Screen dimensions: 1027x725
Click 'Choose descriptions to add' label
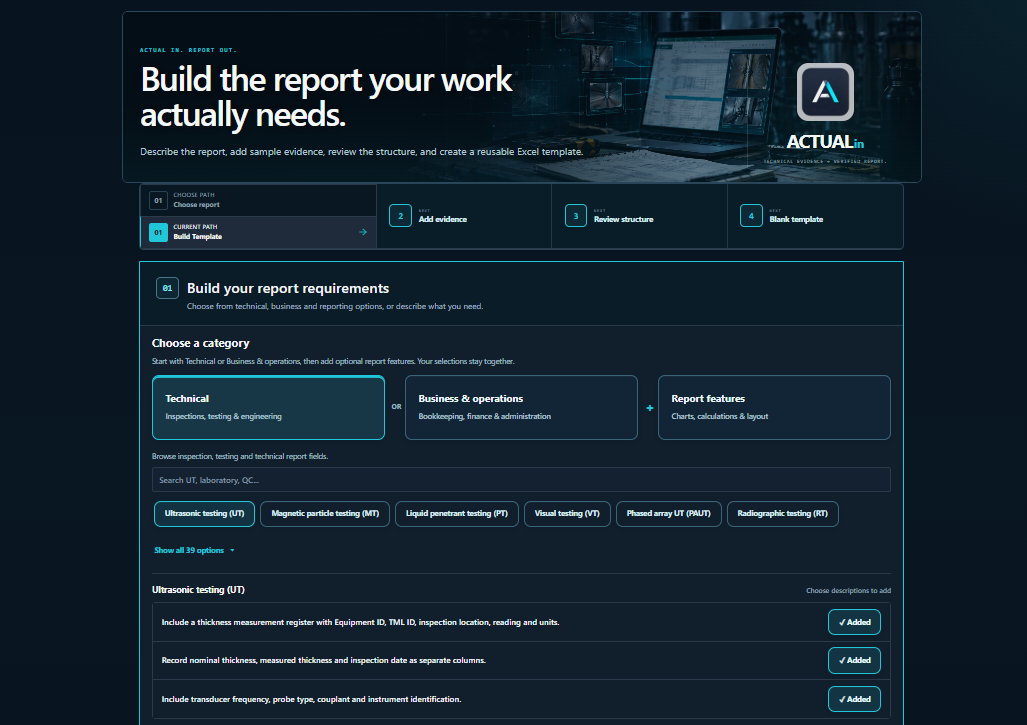point(848,591)
